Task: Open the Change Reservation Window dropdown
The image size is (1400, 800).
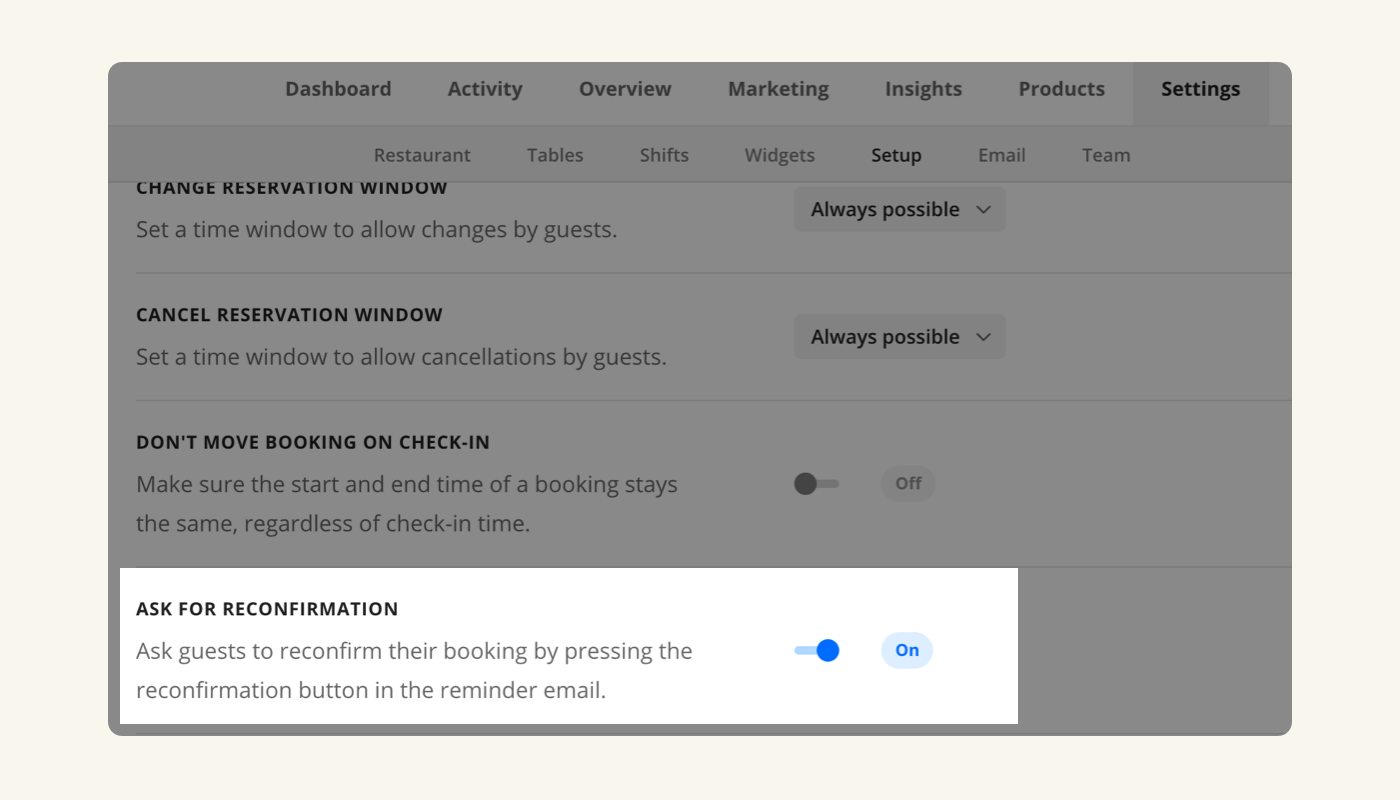Action: 900,210
